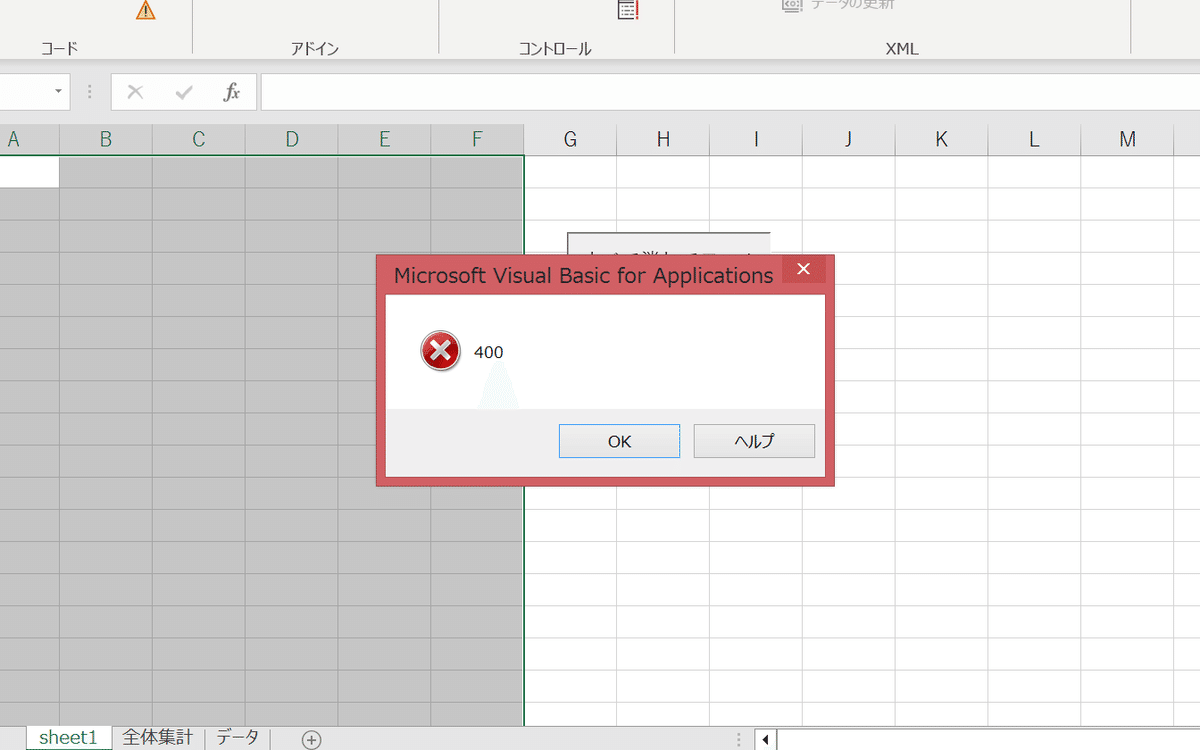1200x750 pixels.
Task: Click the XML ribbon group label
Action: click(x=902, y=48)
